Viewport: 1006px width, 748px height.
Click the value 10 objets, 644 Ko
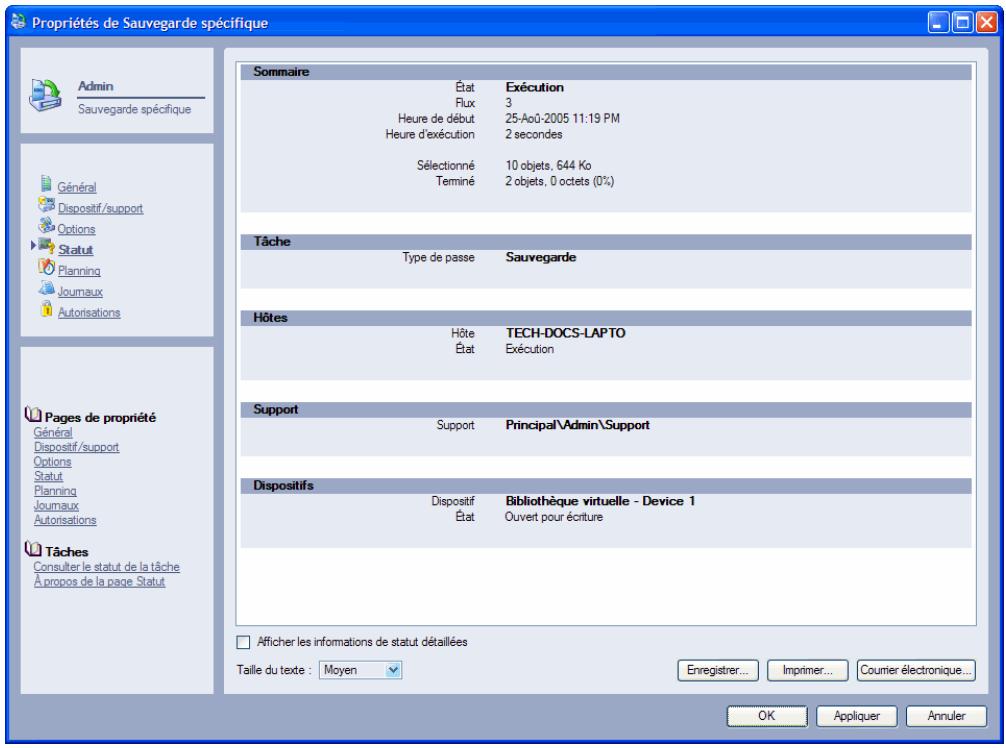548,166
